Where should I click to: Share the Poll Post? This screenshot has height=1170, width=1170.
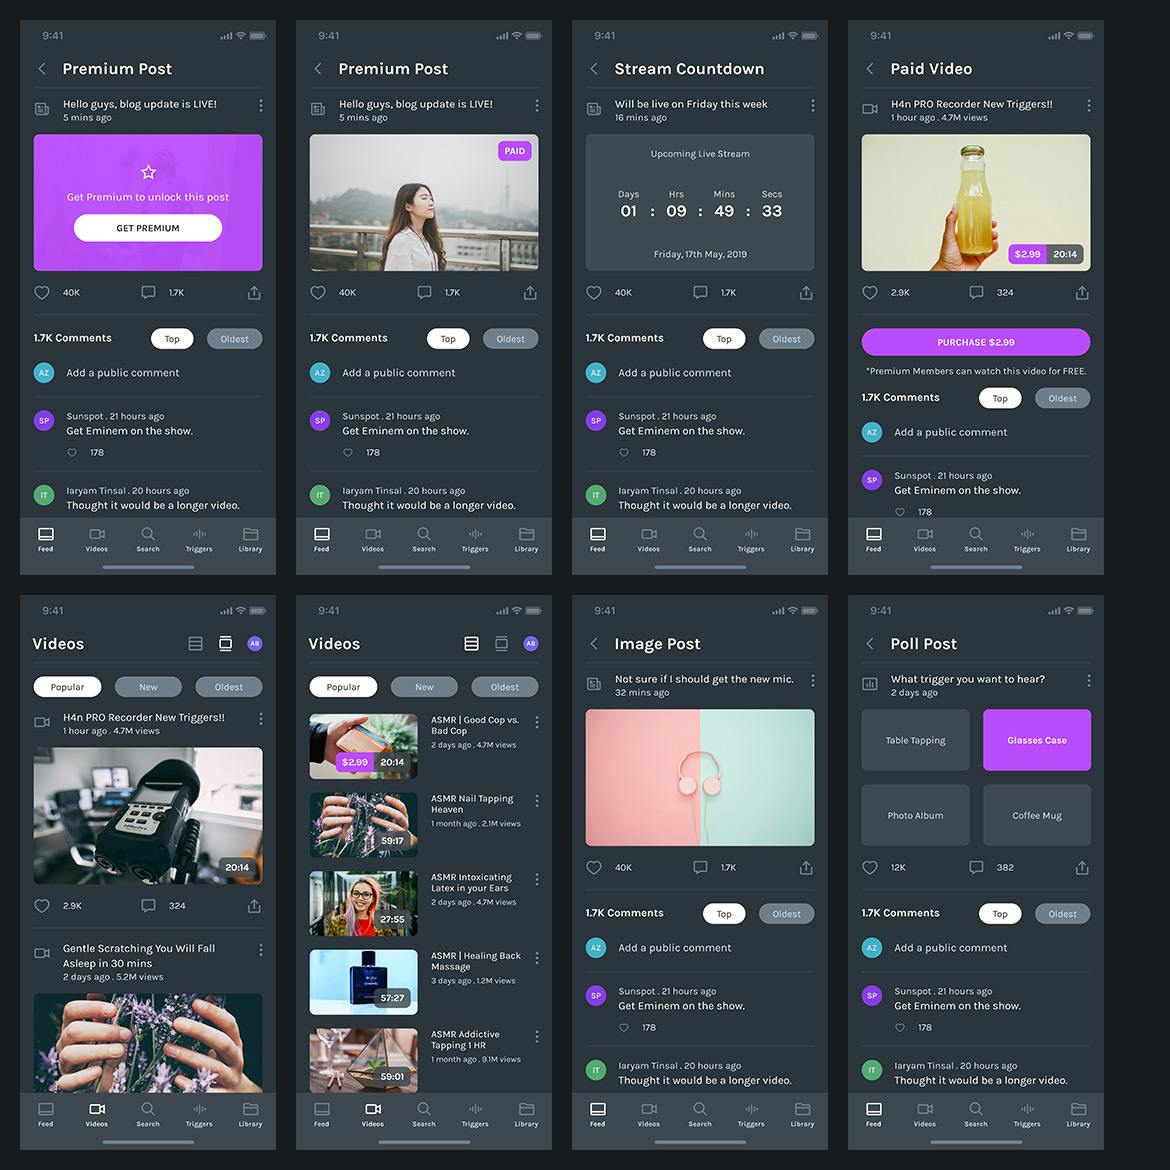coord(1082,867)
